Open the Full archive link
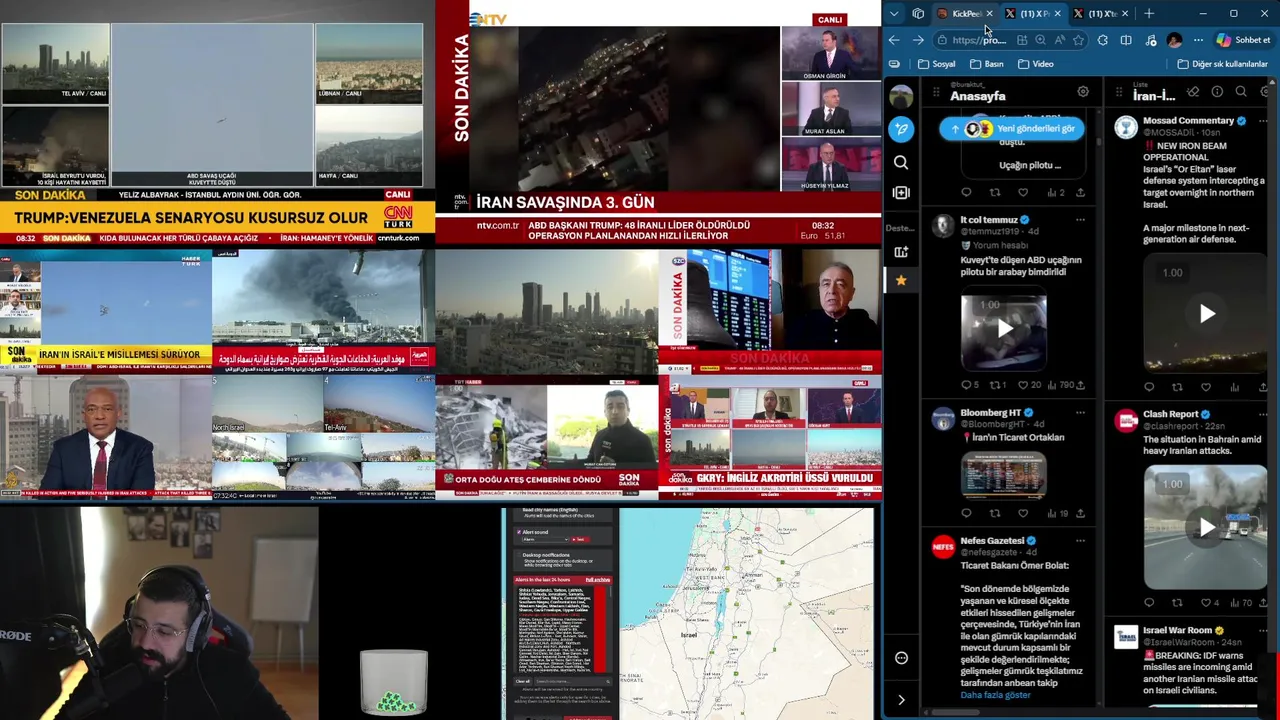 click(x=598, y=579)
